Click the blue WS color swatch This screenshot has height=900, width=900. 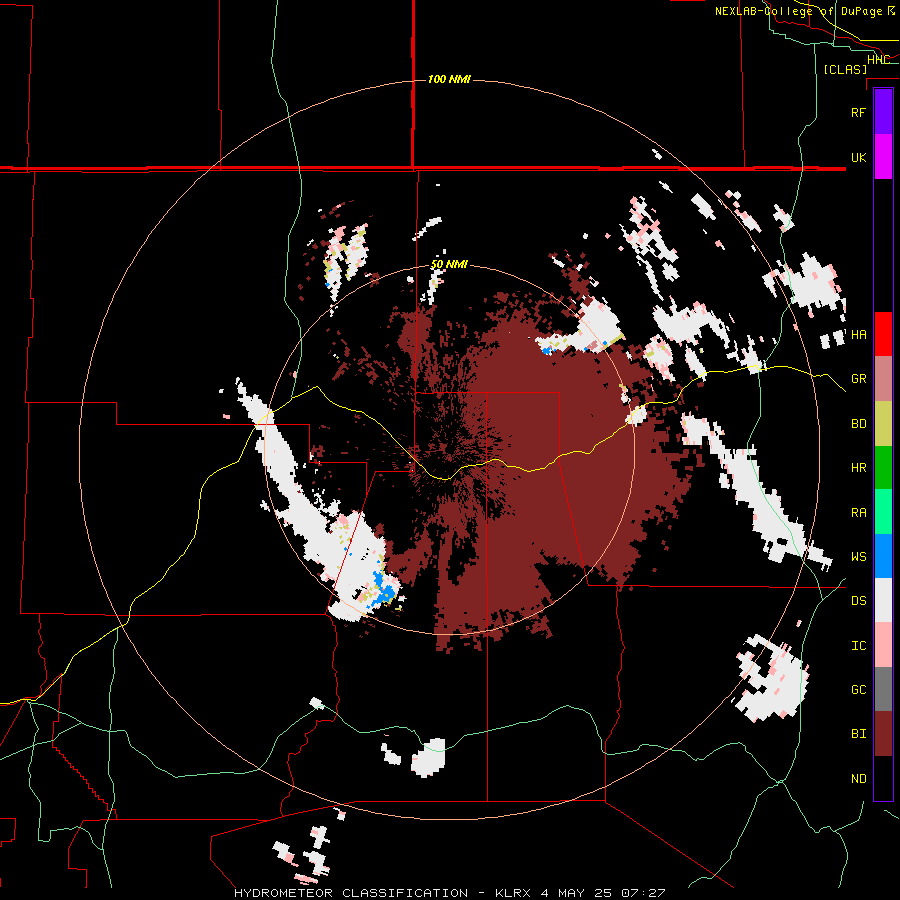(x=883, y=556)
